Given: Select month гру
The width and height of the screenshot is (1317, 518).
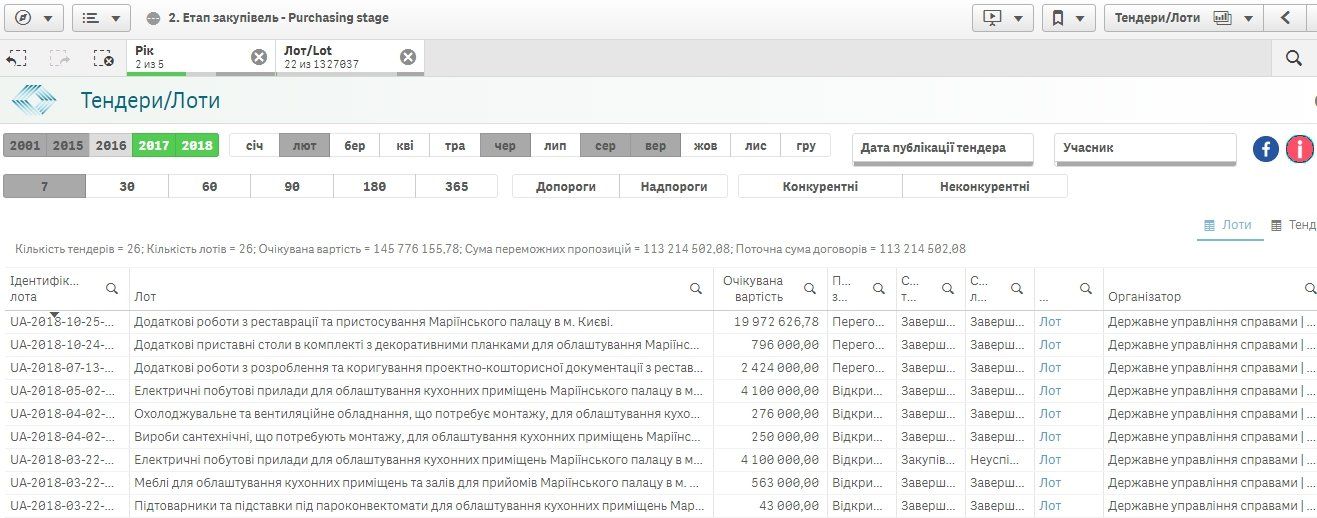Looking at the screenshot, I should pyautogui.click(x=806, y=145).
